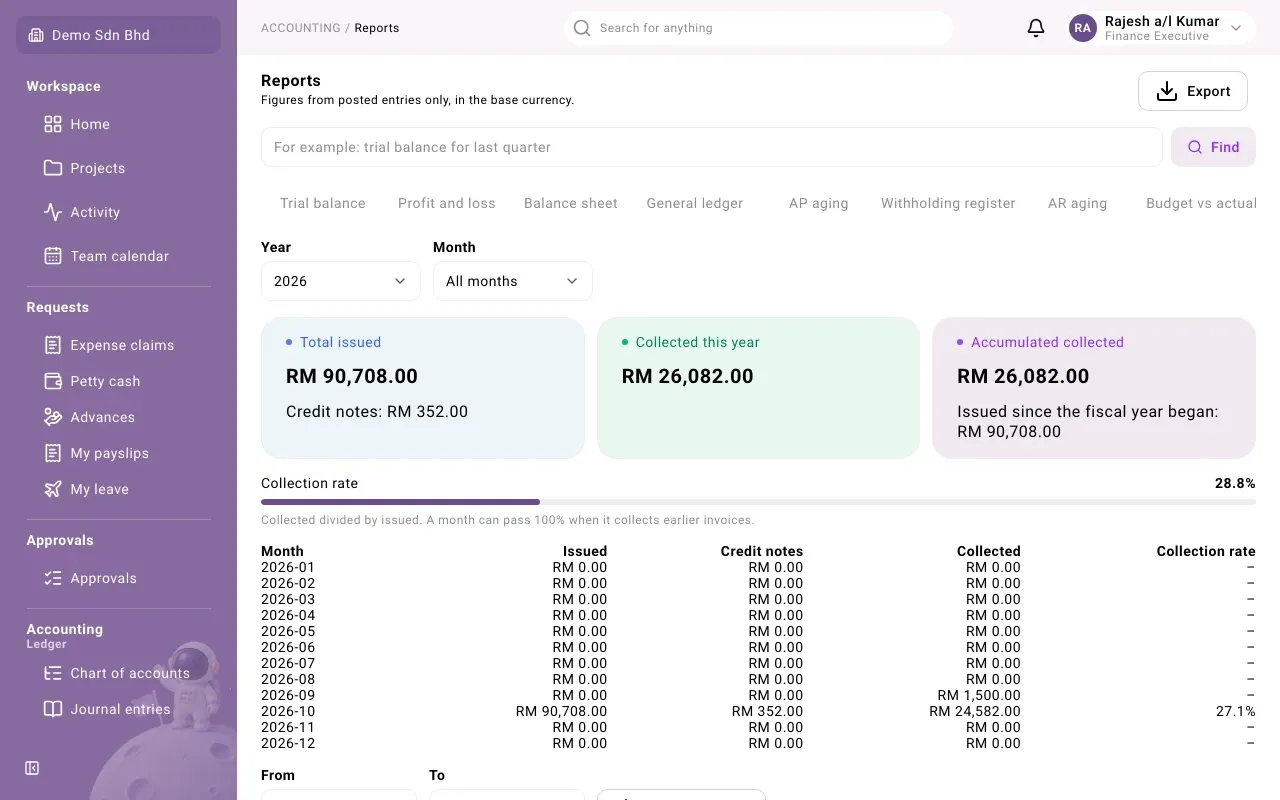The width and height of the screenshot is (1280, 800).
Task: Switch to the Trial balance tab
Action: coord(323,203)
